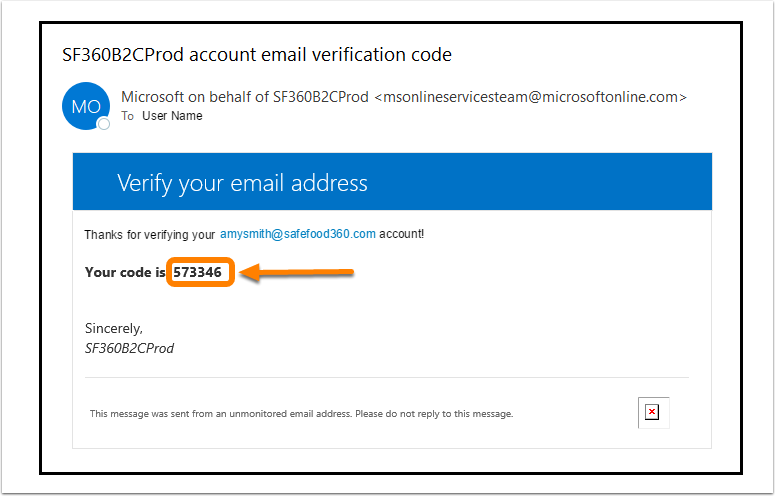This screenshot has height=496, width=775.
Task: Click the "Sincerely," closing text
Action: click(x=114, y=328)
